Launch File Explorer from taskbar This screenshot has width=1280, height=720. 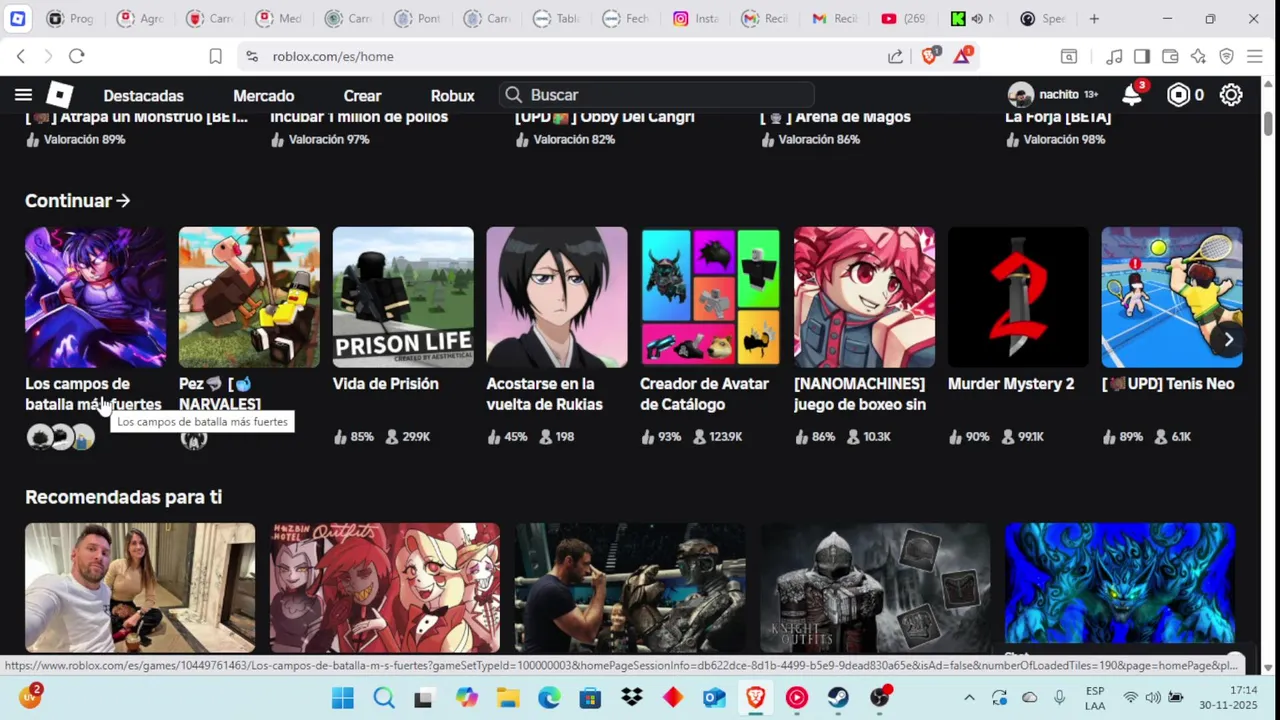[x=508, y=697]
